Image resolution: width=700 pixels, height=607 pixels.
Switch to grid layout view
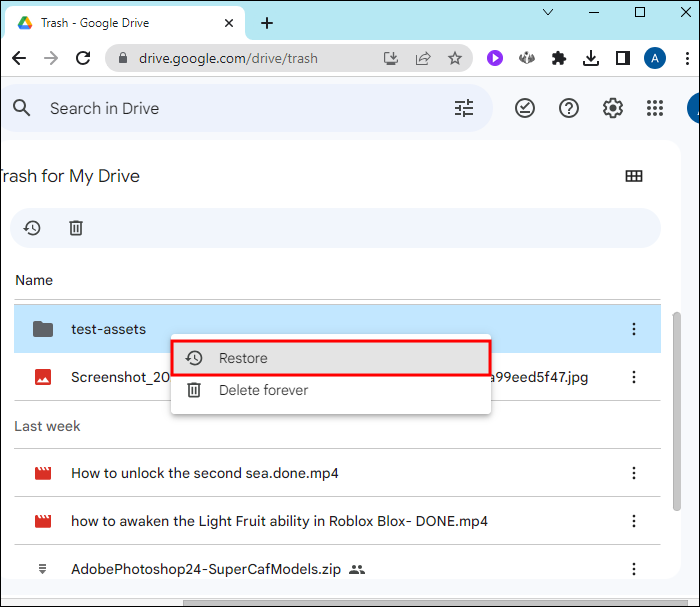(x=634, y=176)
